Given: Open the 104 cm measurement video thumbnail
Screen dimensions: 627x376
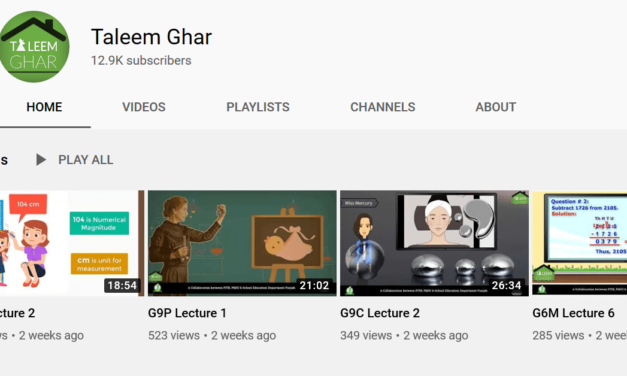Looking at the screenshot, I should point(72,243).
